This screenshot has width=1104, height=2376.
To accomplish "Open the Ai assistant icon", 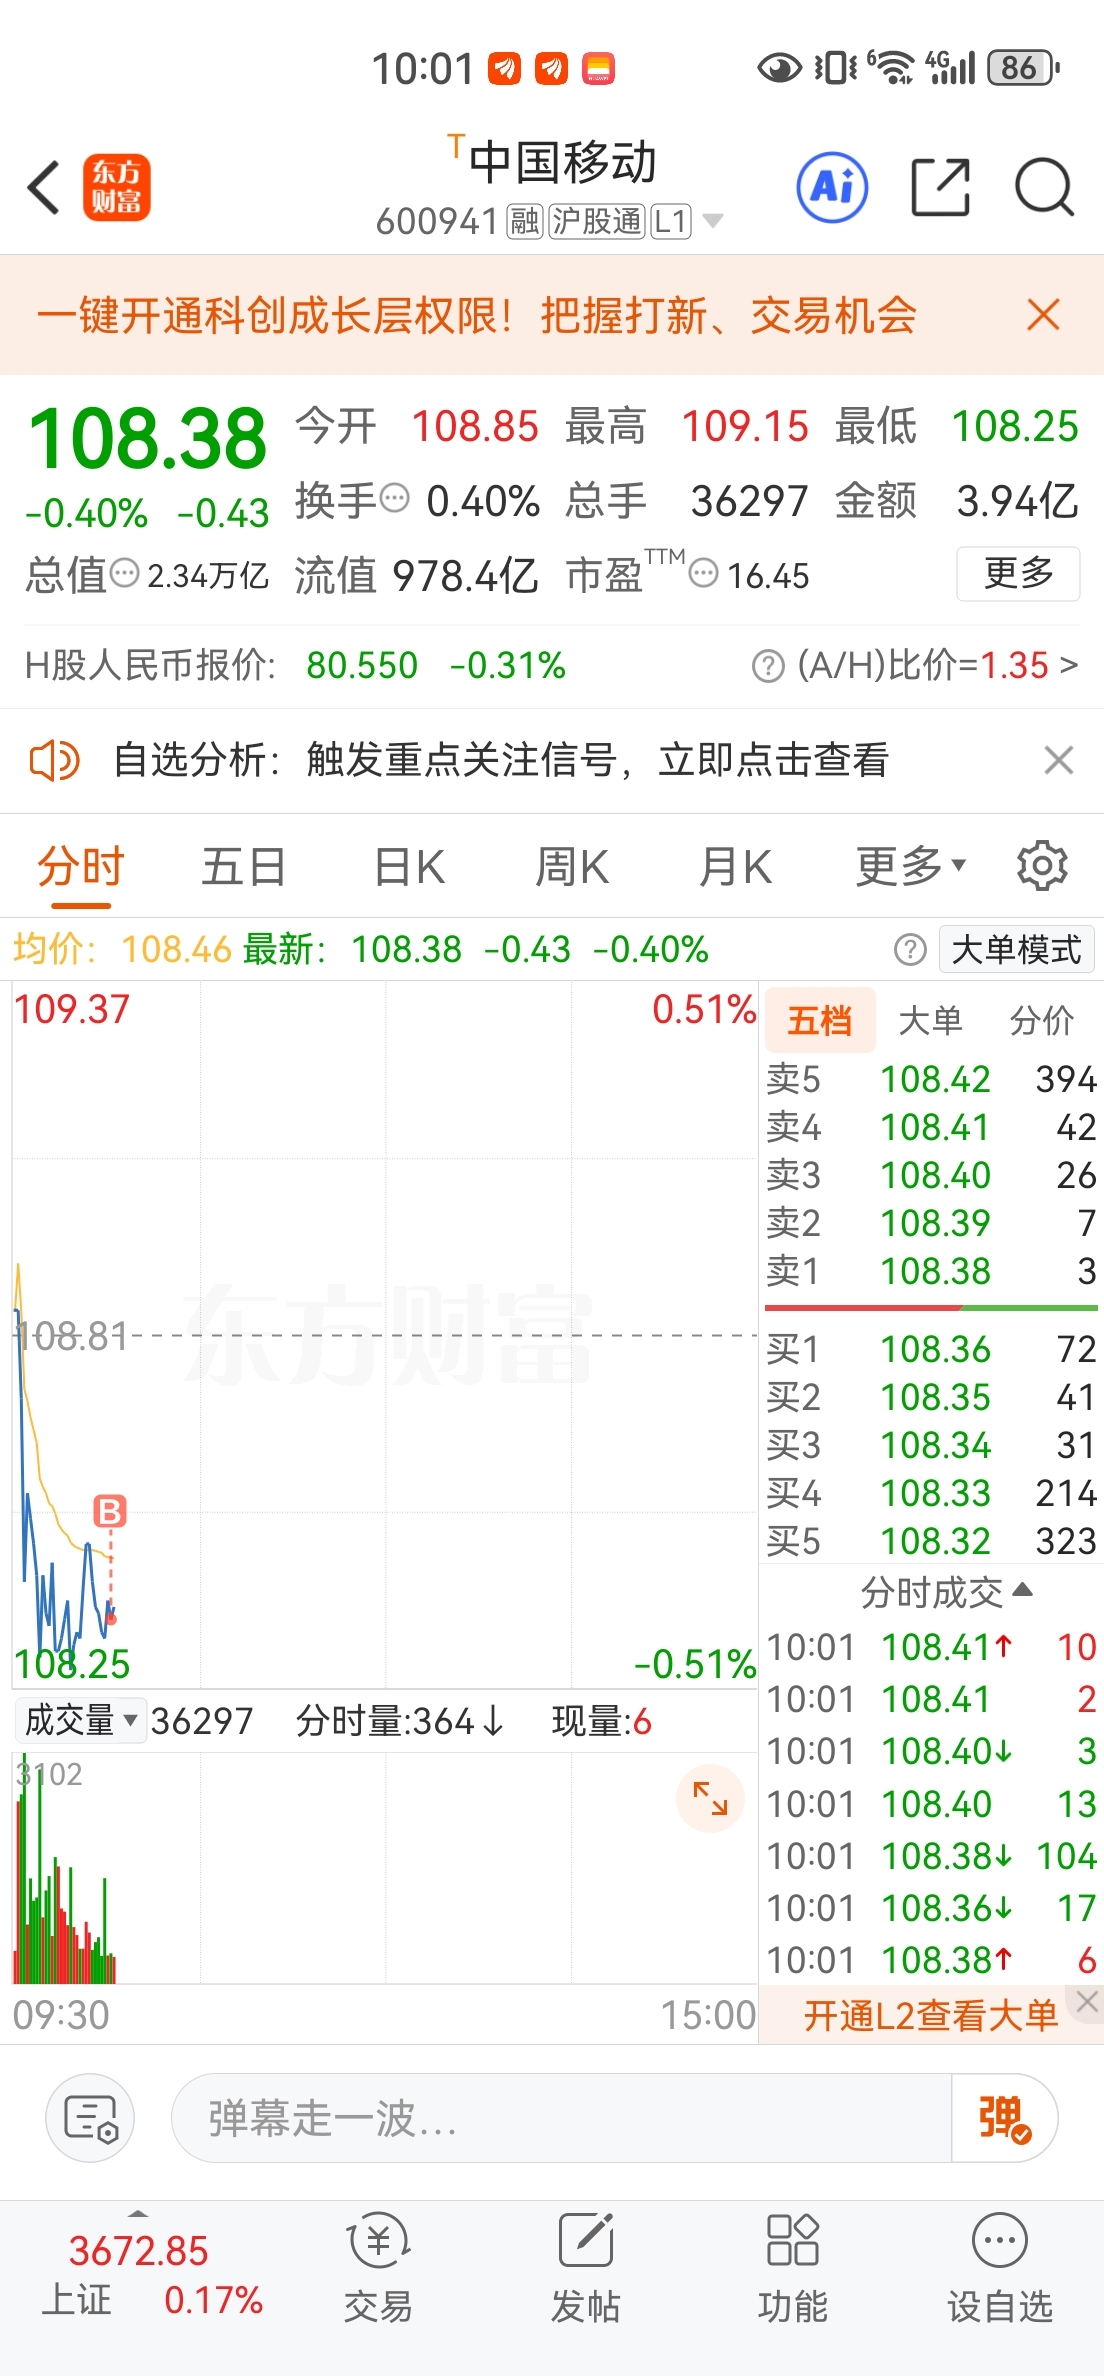I will pyautogui.click(x=832, y=187).
